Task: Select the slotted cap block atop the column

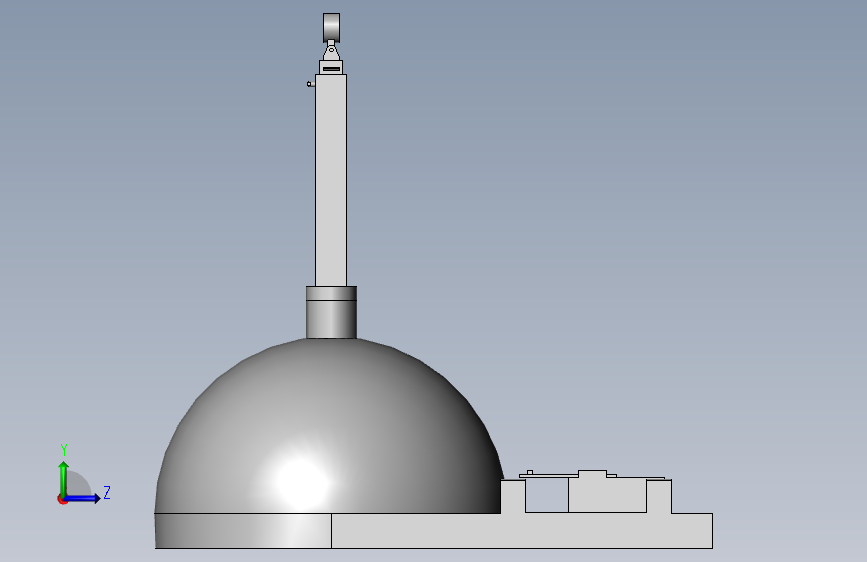Action: coord(331,67)
